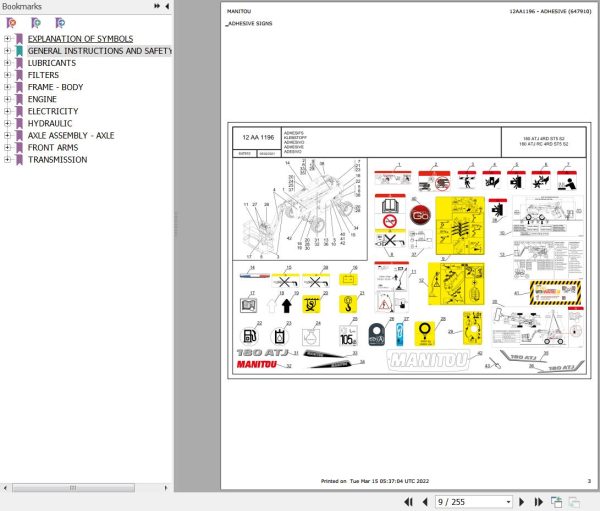Click bookmark icon next to FRONT ARMS

click(x=19, y=147)
